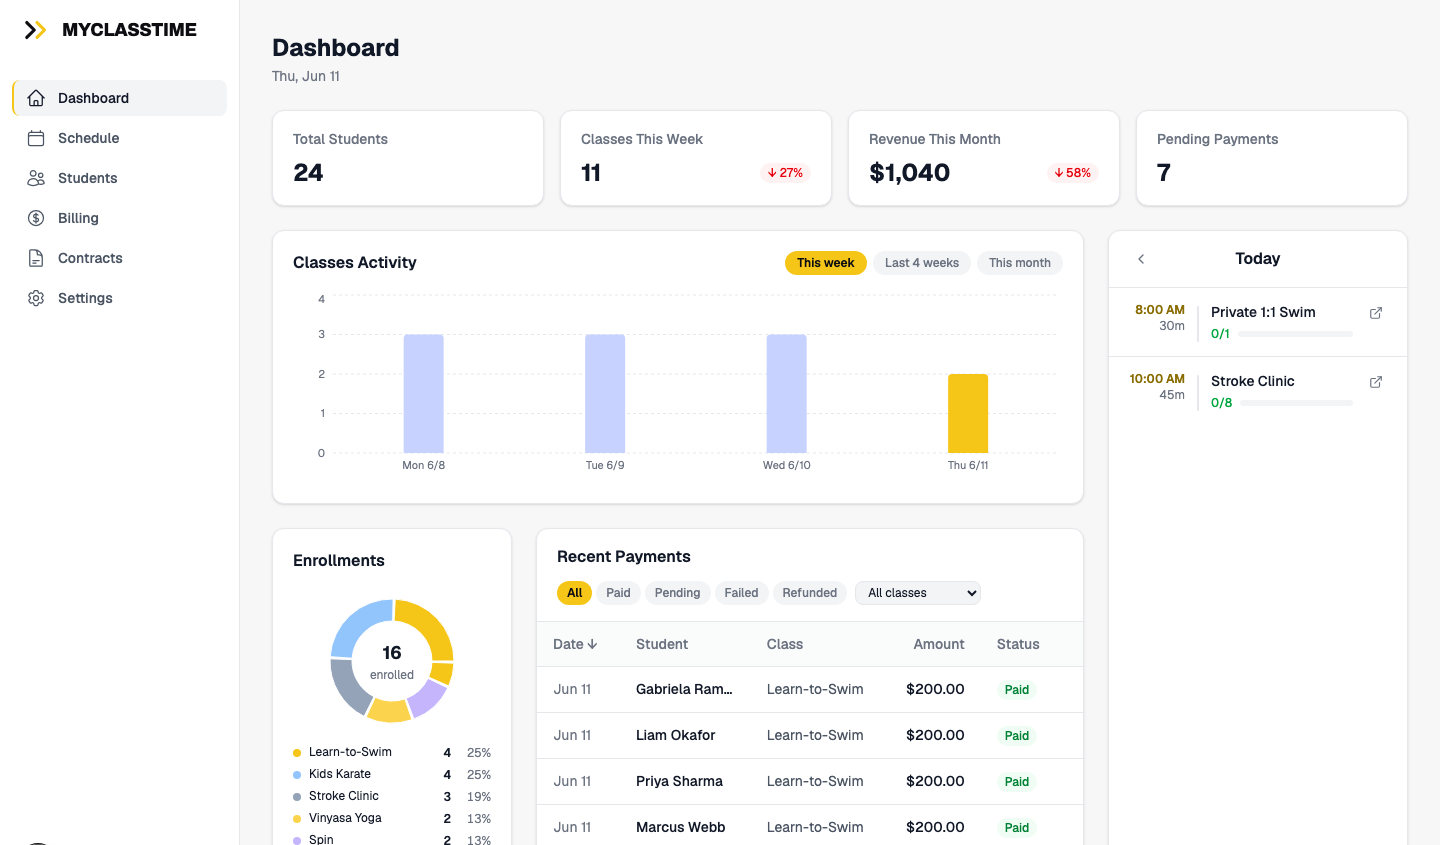Open the All classes dropdown

click(918, 593)
